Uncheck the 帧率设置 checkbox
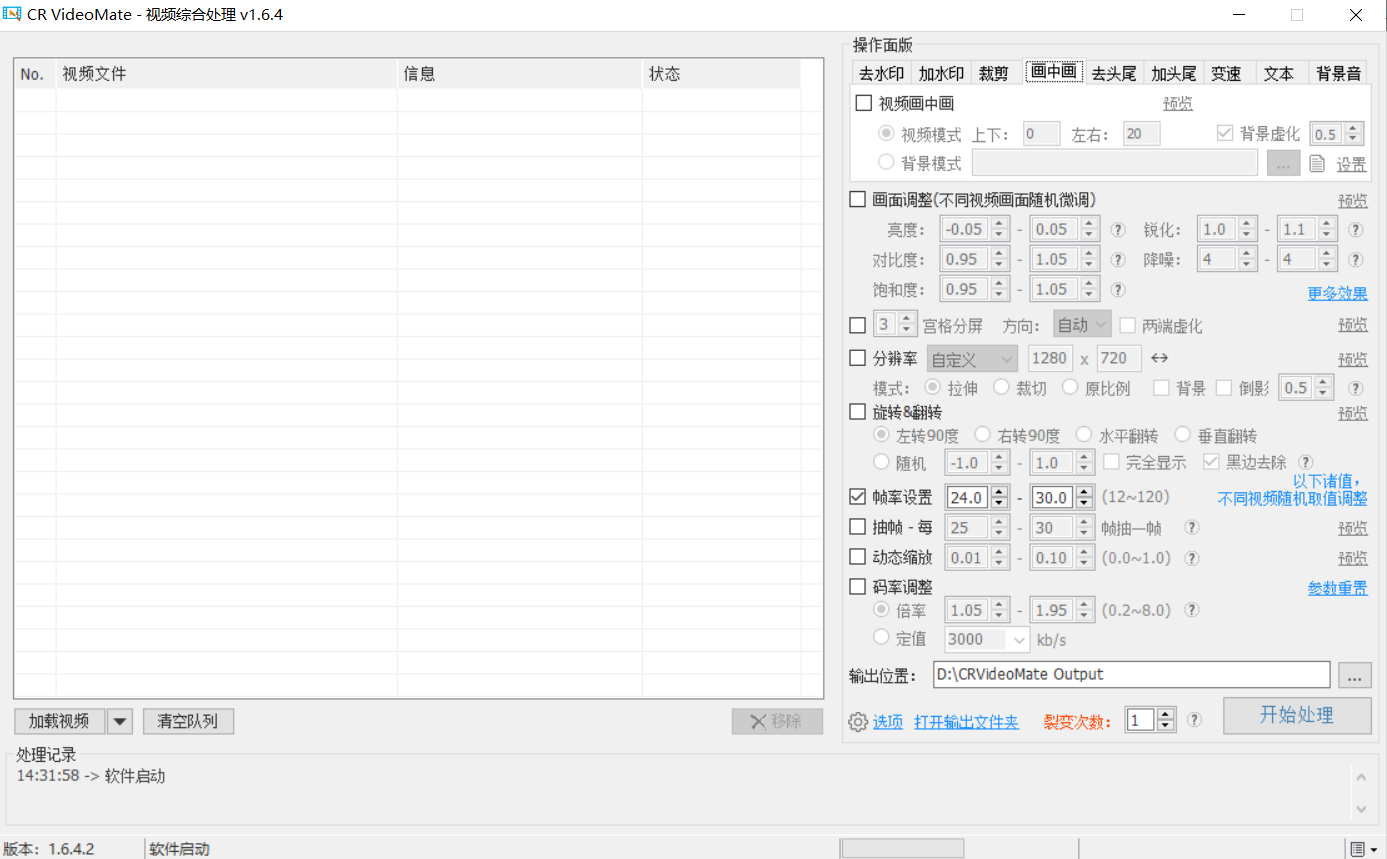Image resolution: width=1387 pixels, height=859 pixels. [x=857, y=497]
